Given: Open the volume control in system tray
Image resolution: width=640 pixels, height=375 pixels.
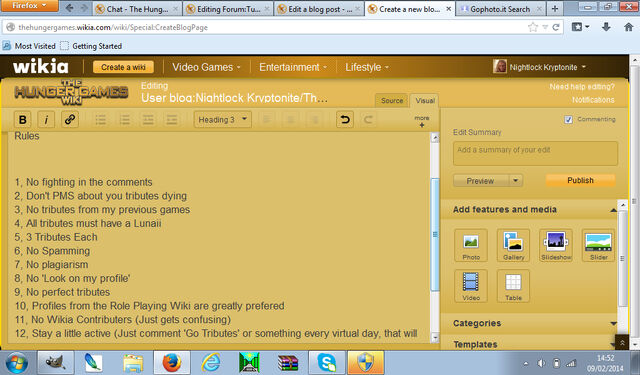Looking at the screenshot, I should pyautogui.click(x=541, y=363).
